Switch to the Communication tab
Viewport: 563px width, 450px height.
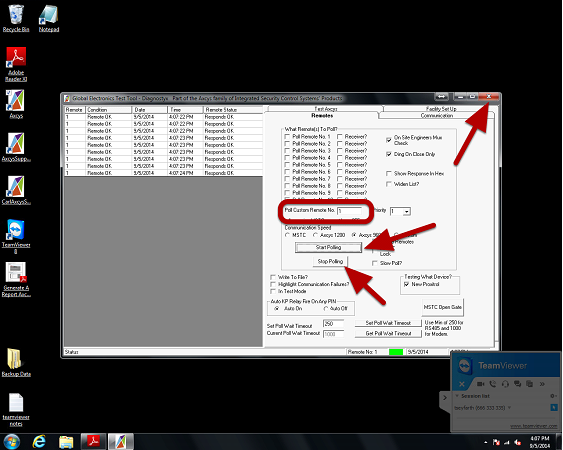click(437, 116)
